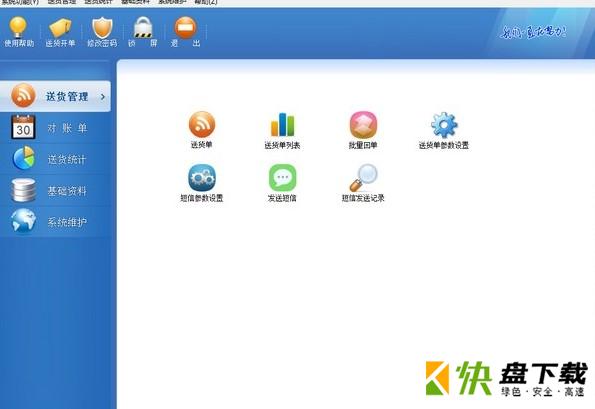This screenshot has width=595, height=409.
Task: Open 系统维护 globe item in the sidebar
Action: pos(55,222)
